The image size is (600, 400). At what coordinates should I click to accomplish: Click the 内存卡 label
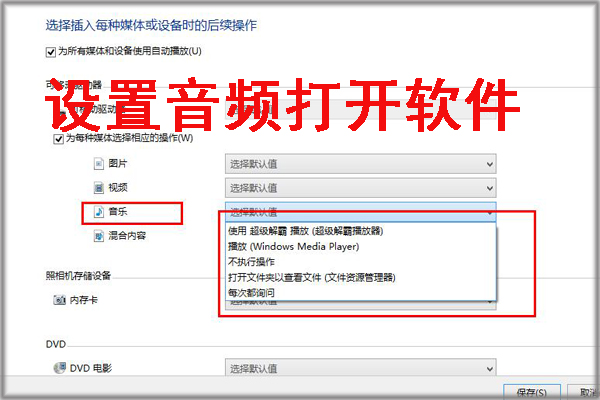(x=83, y=300)
